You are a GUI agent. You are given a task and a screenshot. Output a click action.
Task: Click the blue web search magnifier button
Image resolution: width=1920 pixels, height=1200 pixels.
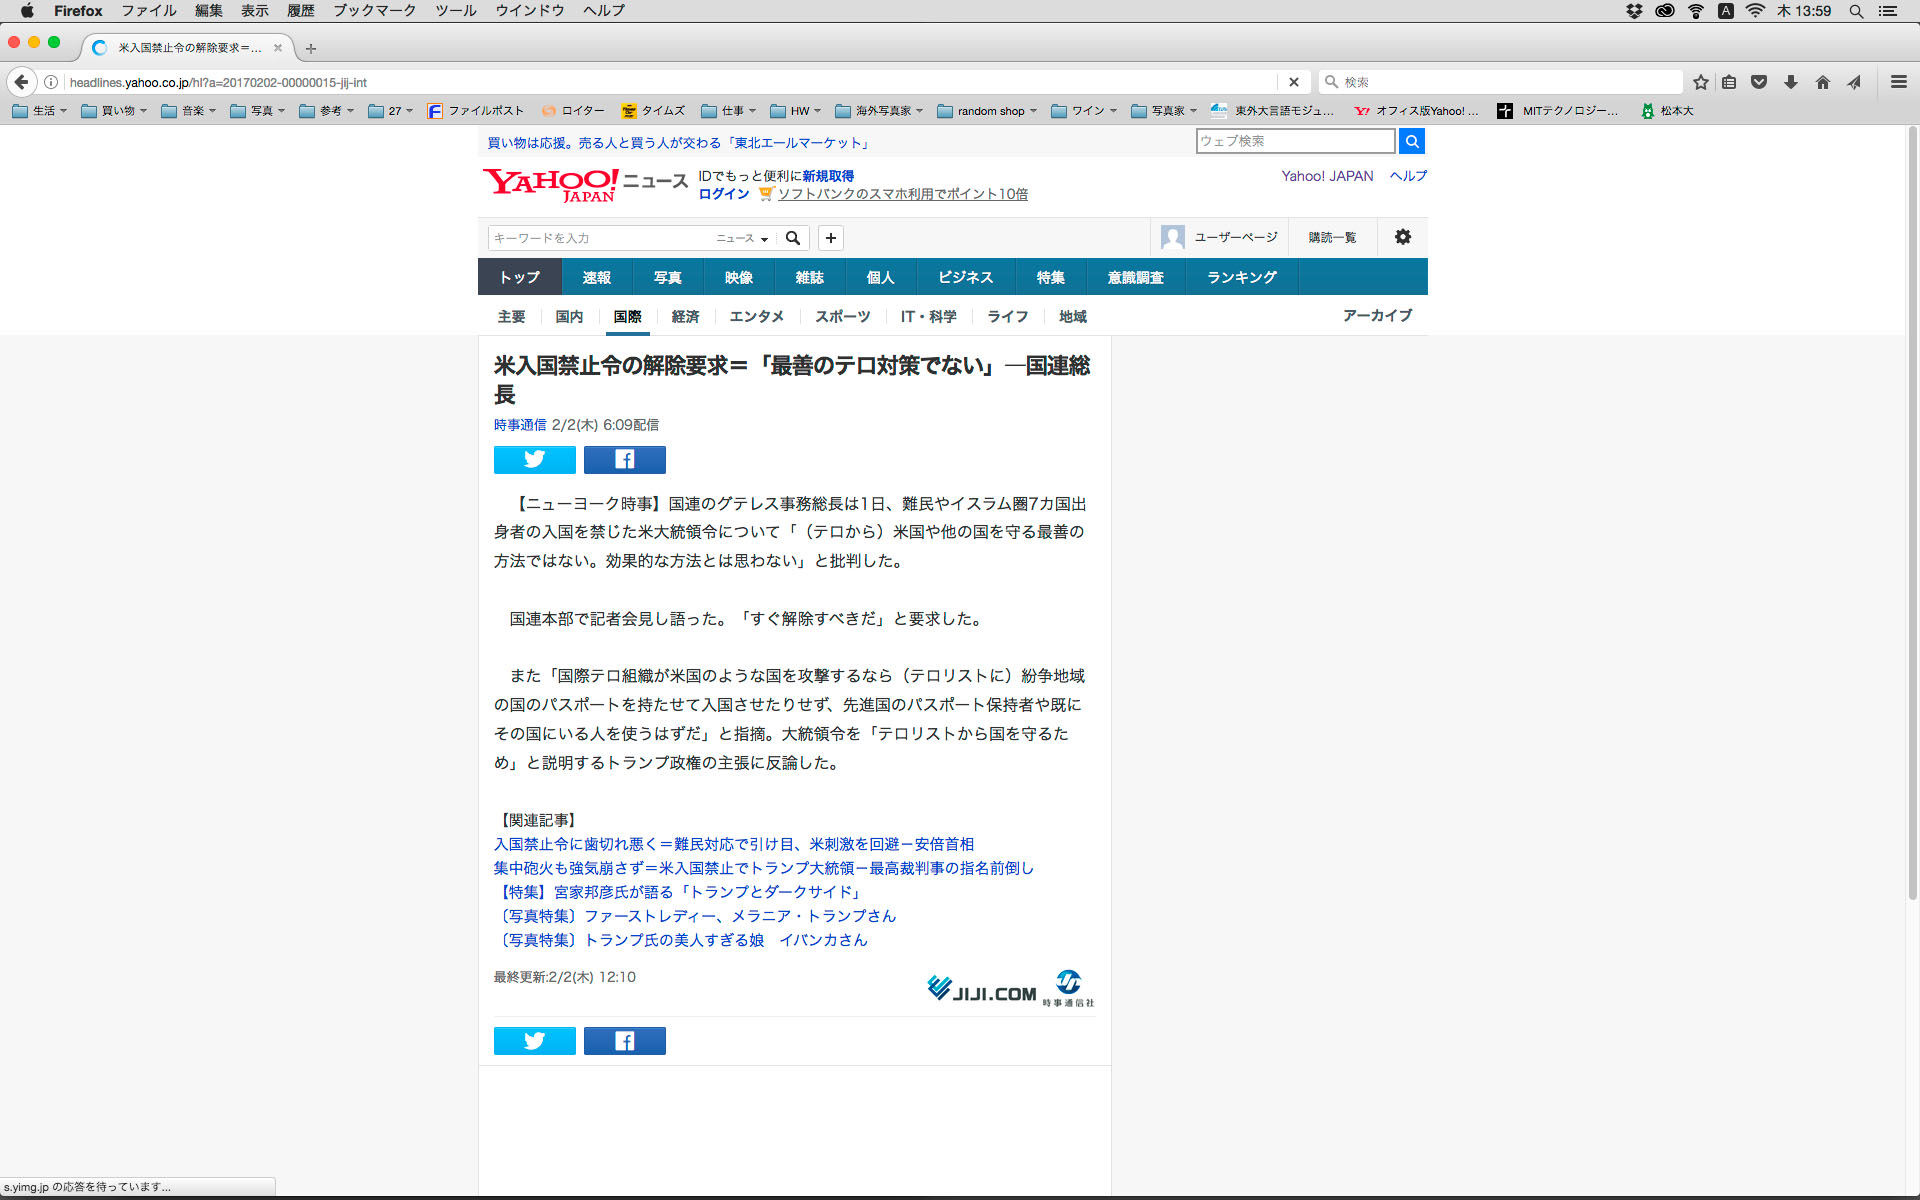[x=1411, y=141]
